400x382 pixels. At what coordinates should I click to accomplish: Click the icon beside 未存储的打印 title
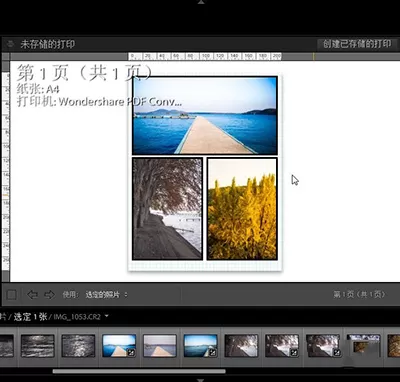[x=11, y=44]
